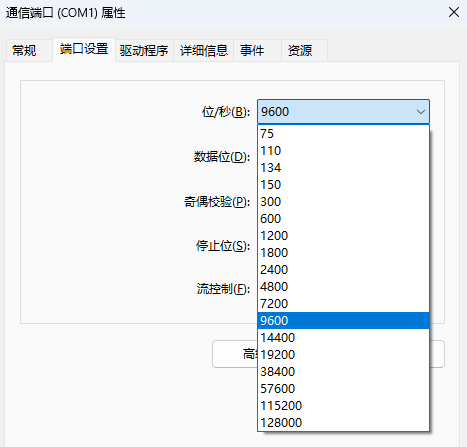Choose 4800 in the dropdown list
The height and width of the screenshot is (447, 467).
pyautogui.click(x=343, y=287)
